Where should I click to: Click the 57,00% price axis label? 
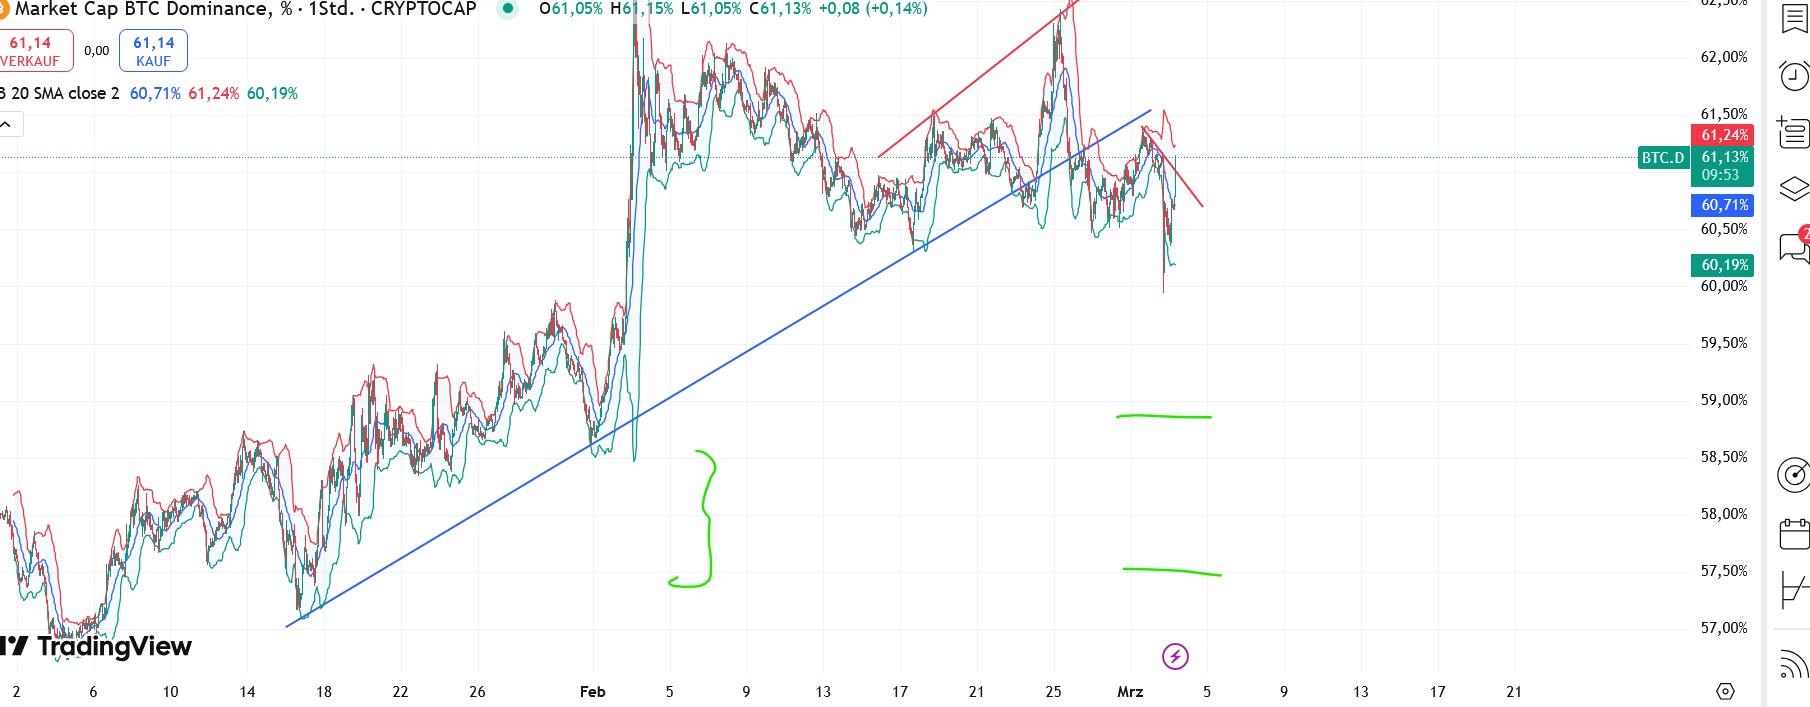coord(1724,628)
